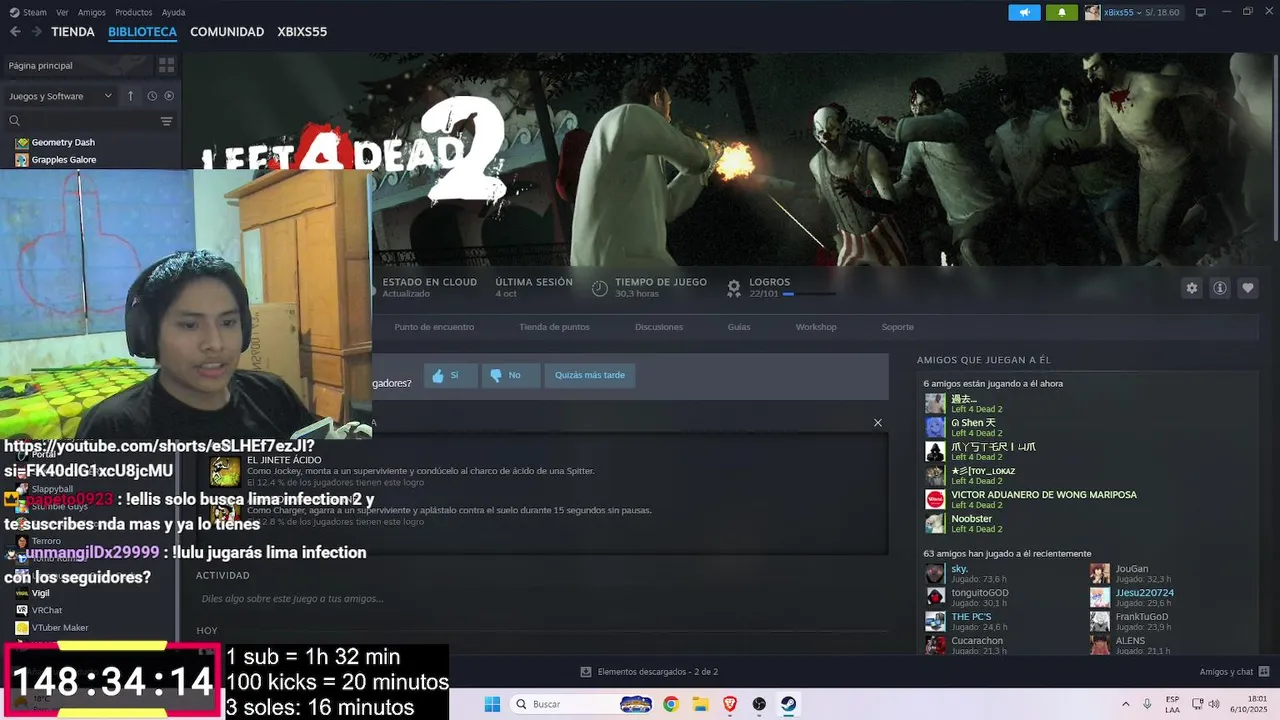Select the BIBLIOTECA tab

tap(142, 32)
